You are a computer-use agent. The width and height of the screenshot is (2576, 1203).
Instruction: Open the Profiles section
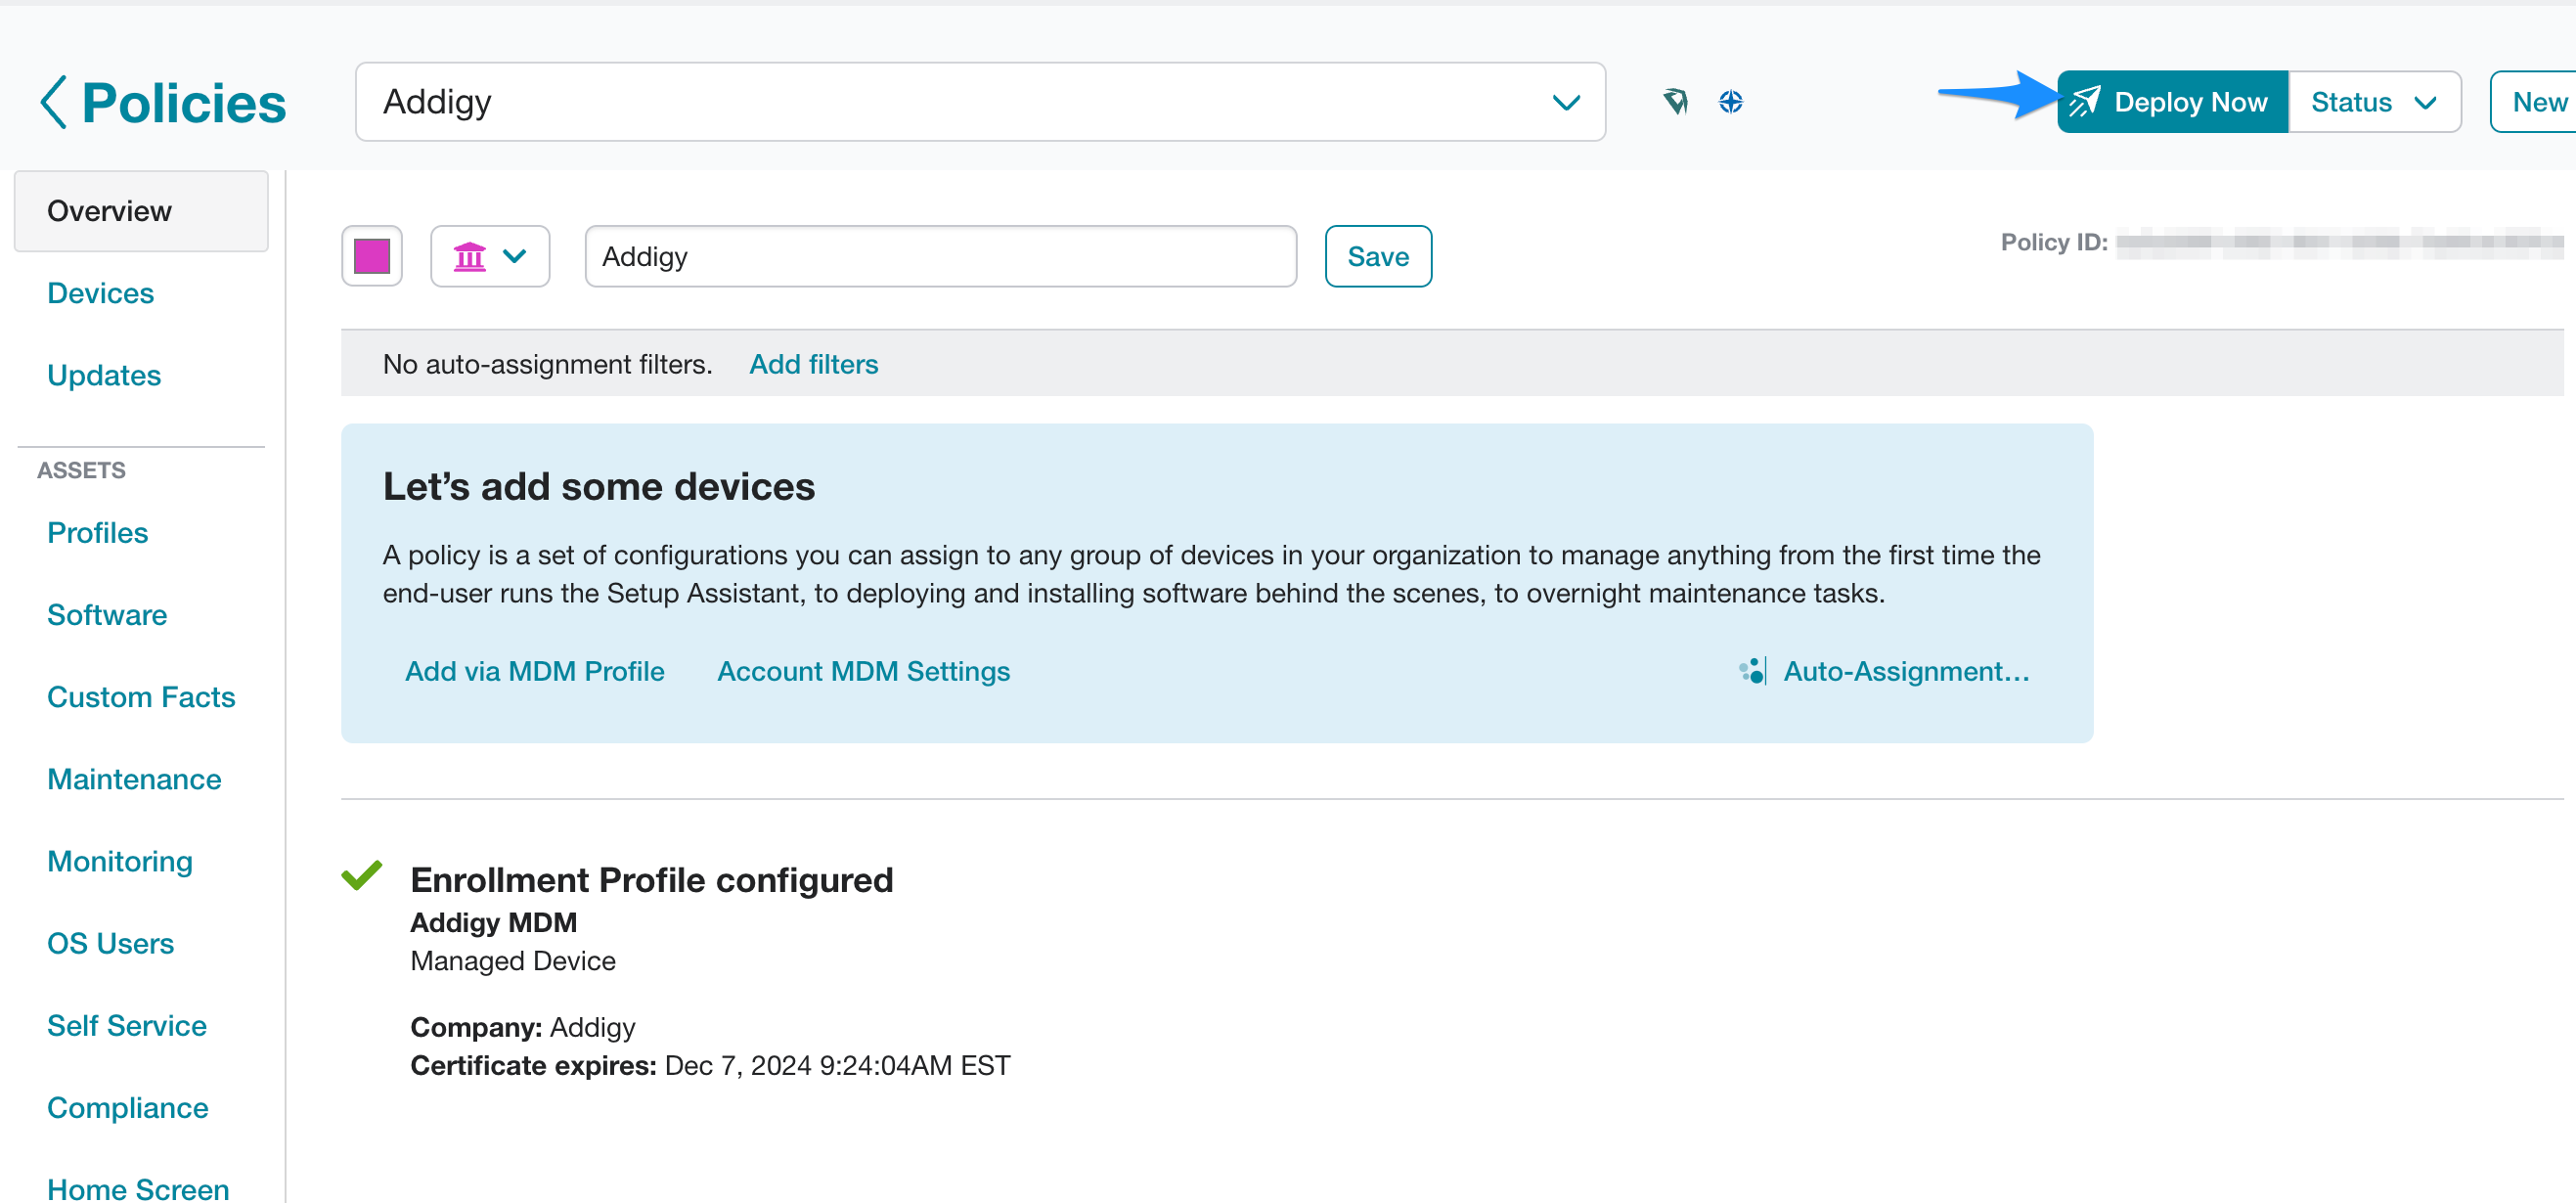97,533
